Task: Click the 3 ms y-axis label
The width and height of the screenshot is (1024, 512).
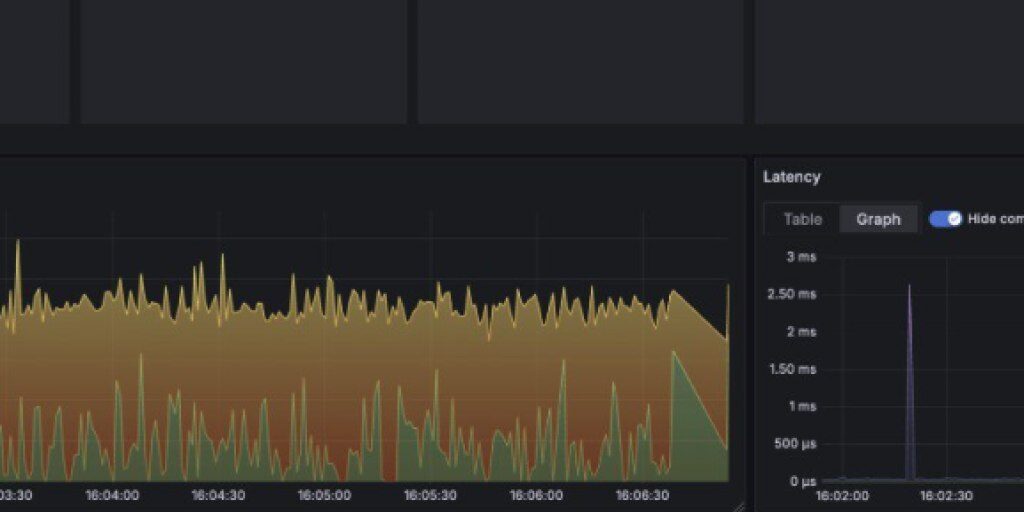Action: click(x=801, y=257)
